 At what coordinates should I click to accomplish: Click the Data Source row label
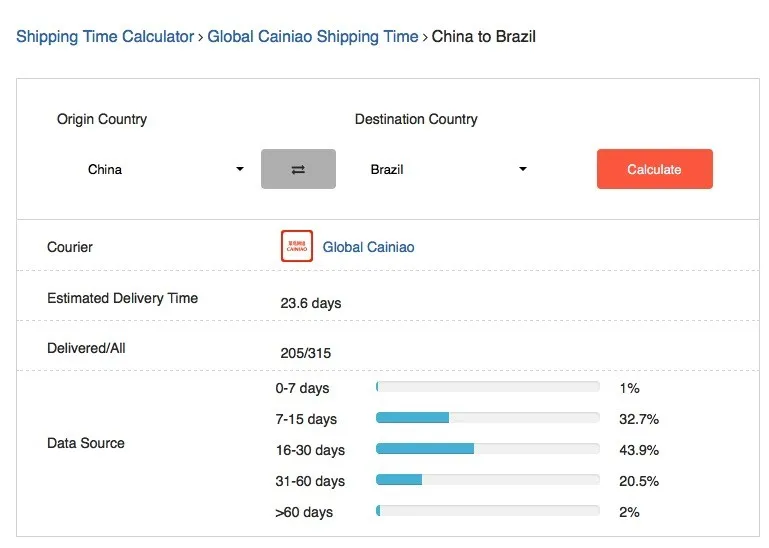point(86,443)
